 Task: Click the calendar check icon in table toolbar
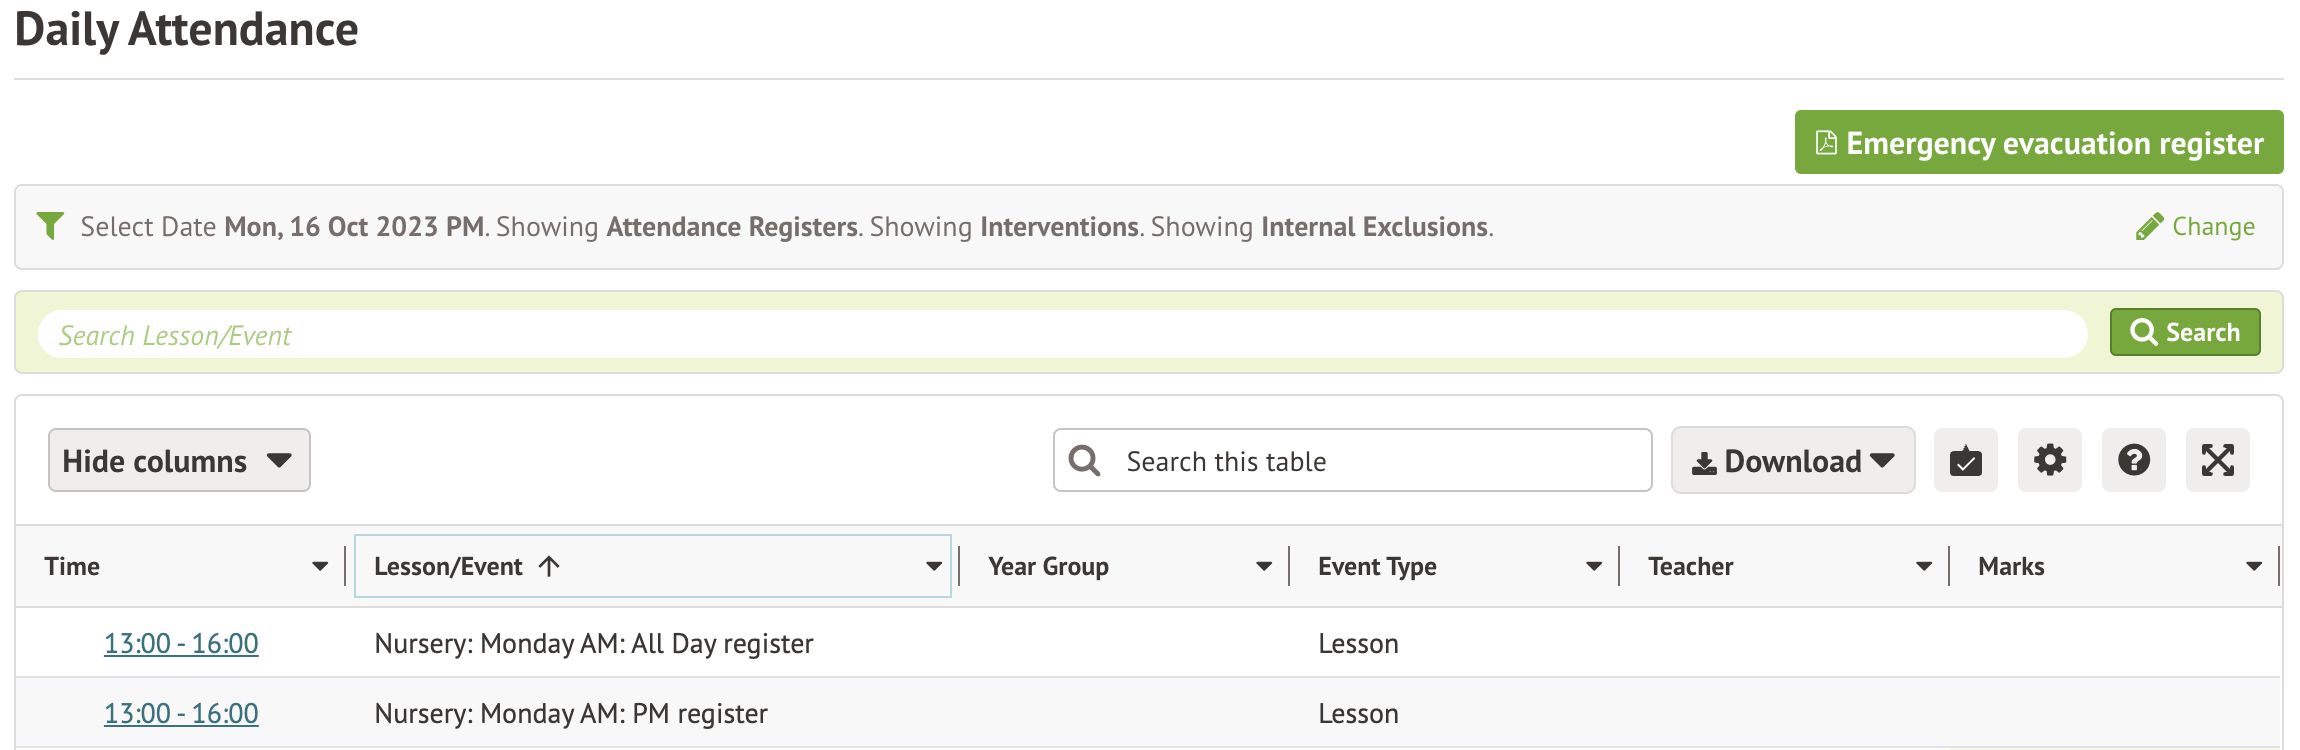pyautogui.click(x=1965, y=461)
